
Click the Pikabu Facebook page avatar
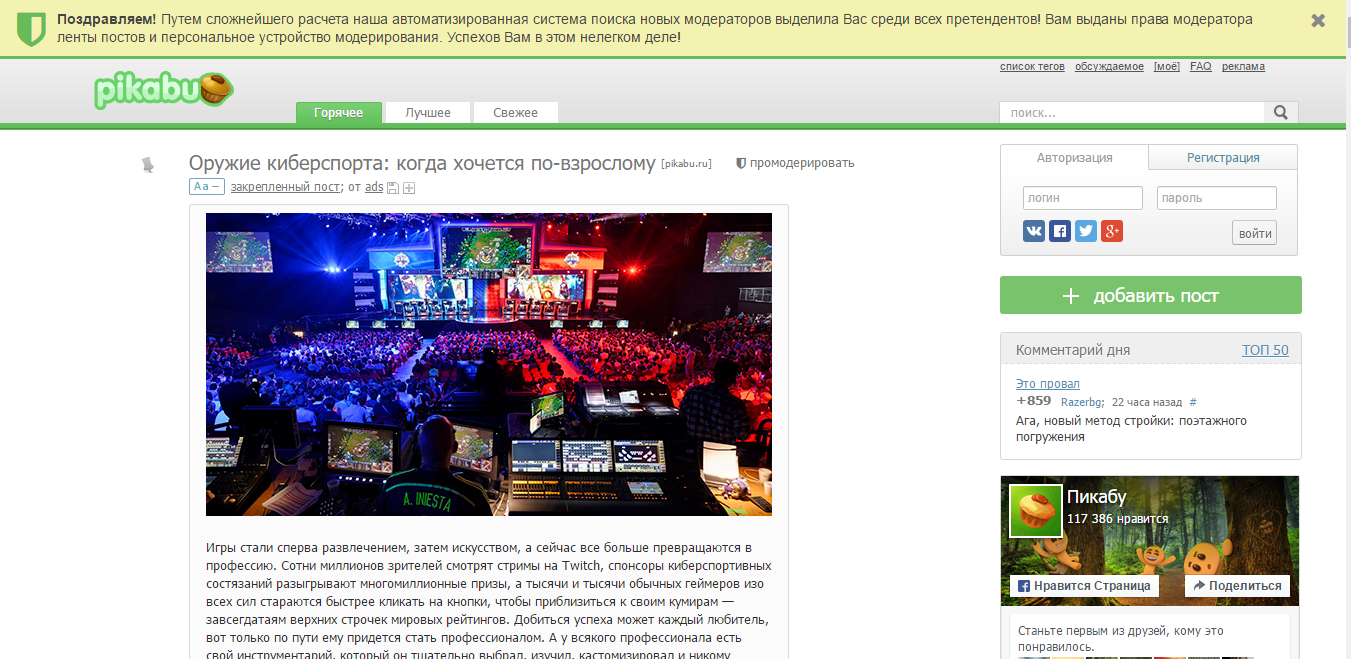(1035, 511)
